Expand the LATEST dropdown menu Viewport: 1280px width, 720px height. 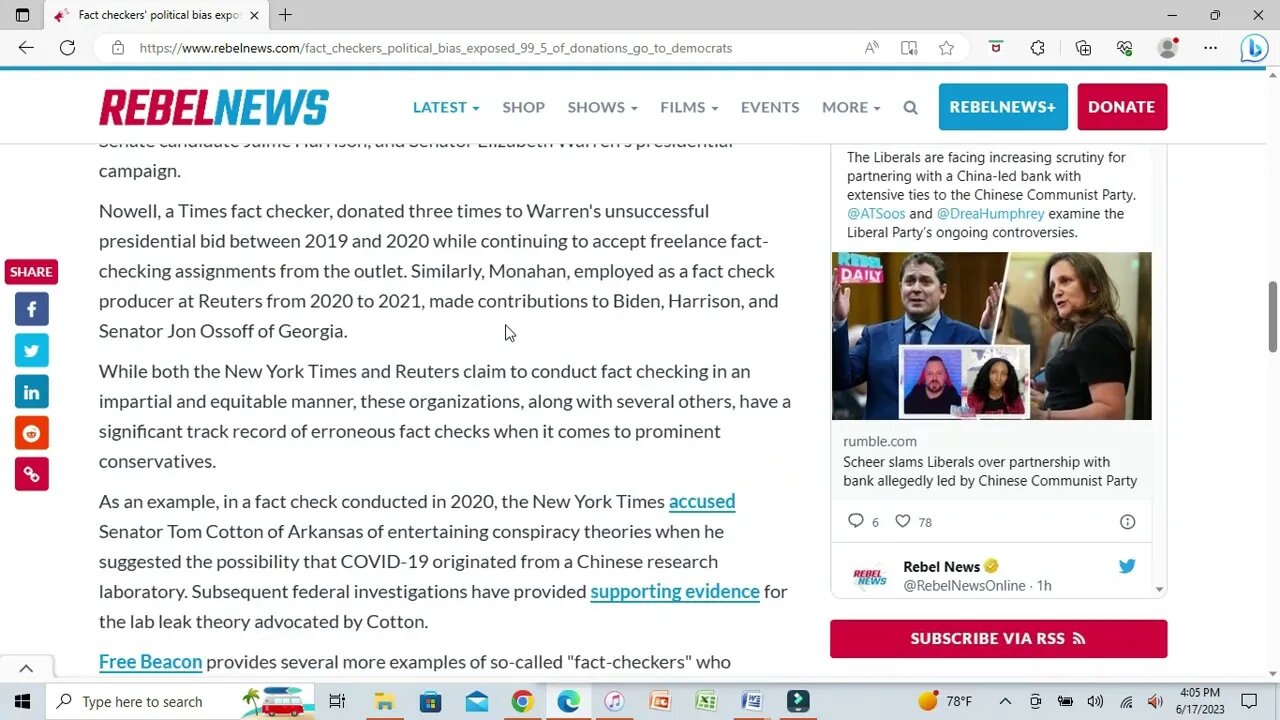pyautogui.click(x=446, y=107)
